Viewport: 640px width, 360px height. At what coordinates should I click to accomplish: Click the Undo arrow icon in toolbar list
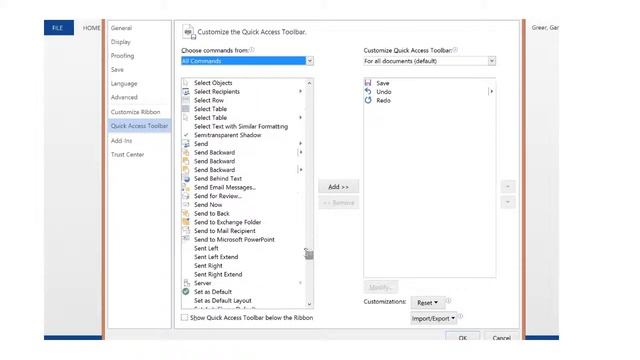(x=368, y=91)
